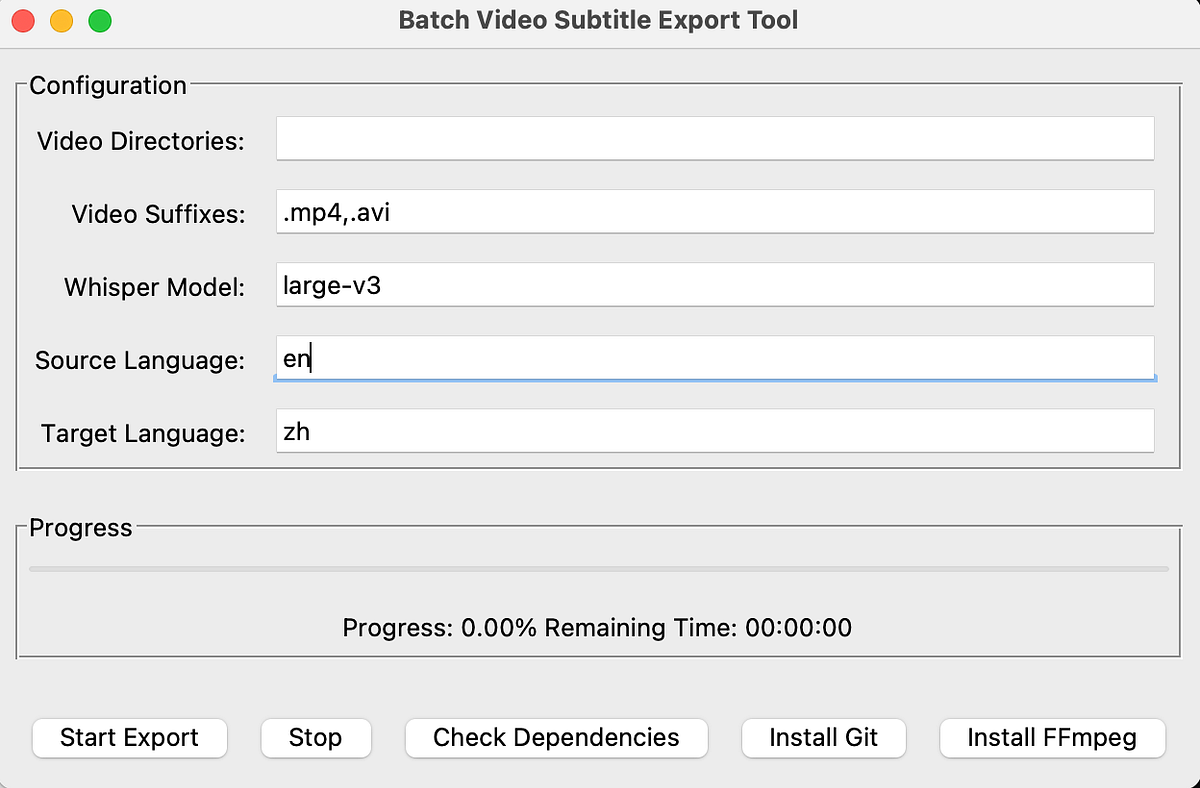This screenshot has width=1200, height=788.
Task: Click the Video Directories label text
Action: pos(140,141)
